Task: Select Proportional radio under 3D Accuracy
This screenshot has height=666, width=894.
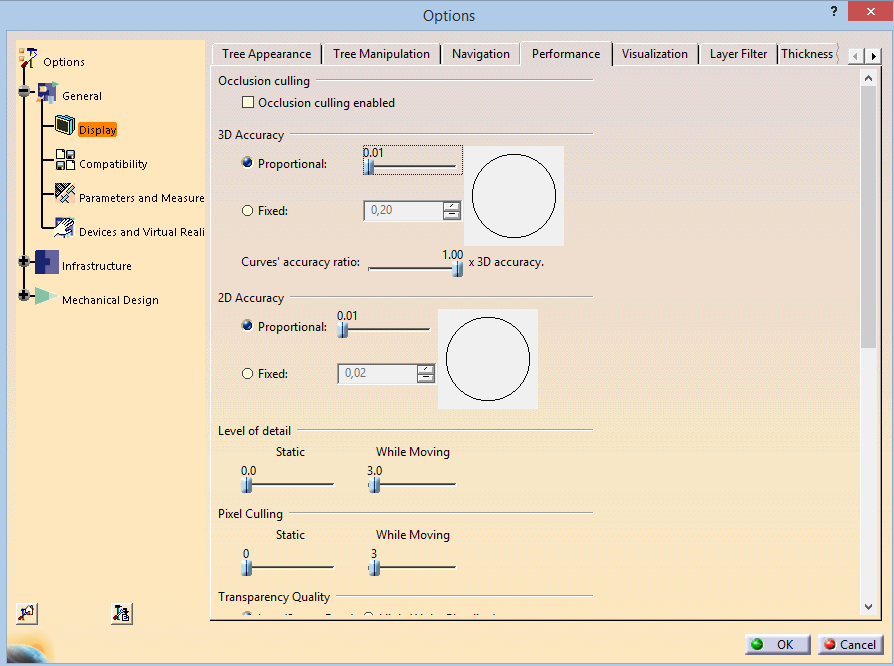Action: pyautogui.click(x=247, y=163)
